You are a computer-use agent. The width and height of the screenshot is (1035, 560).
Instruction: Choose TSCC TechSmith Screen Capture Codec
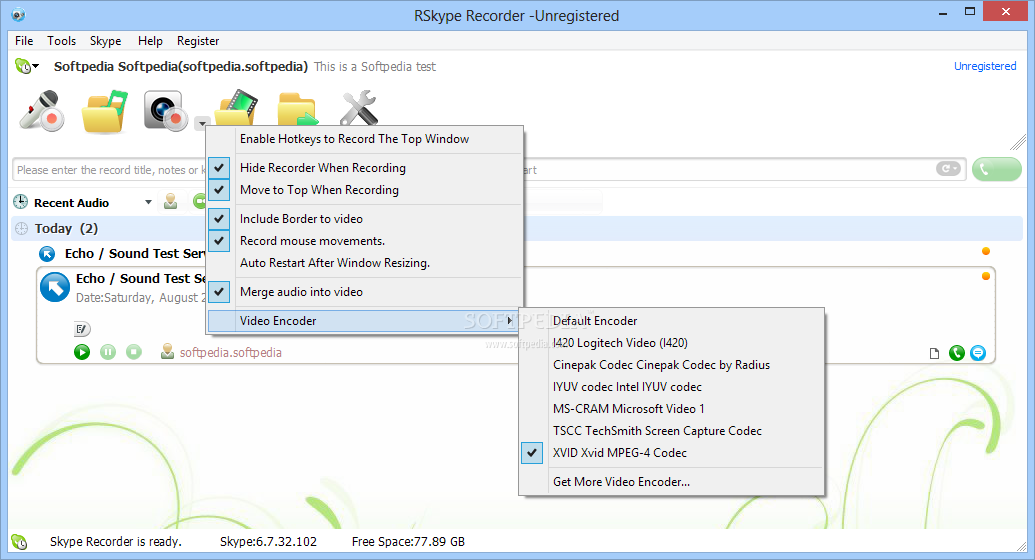tap(672, 431)
